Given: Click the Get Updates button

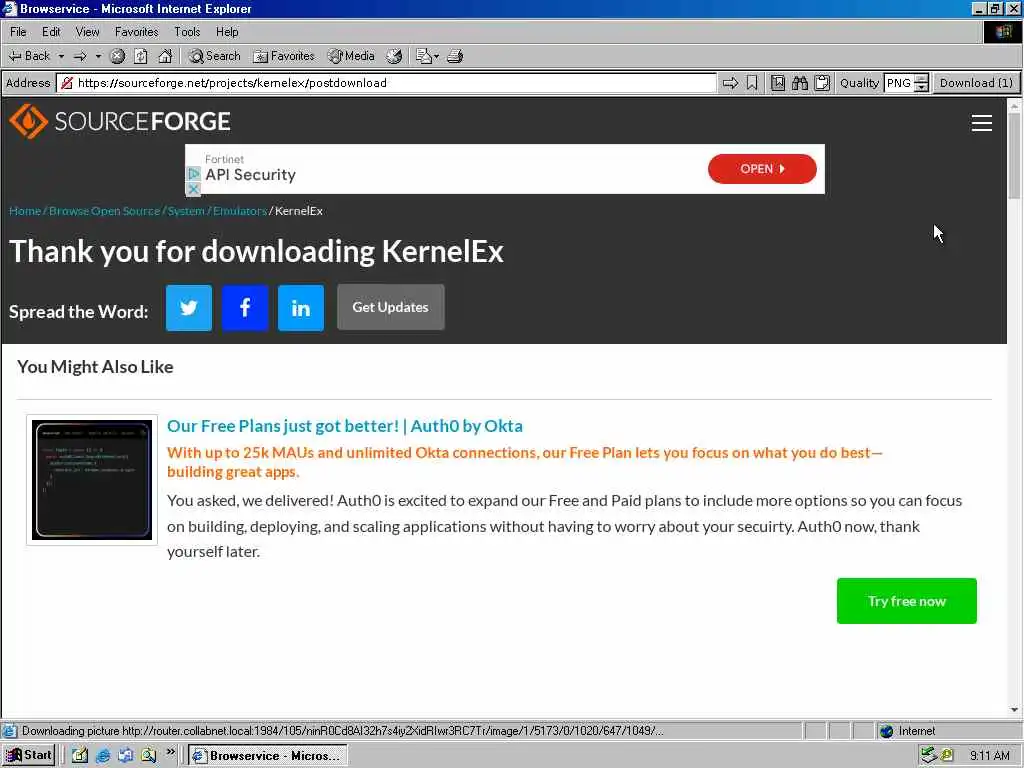Looking at the screenshot, I should tap(391, 307).
